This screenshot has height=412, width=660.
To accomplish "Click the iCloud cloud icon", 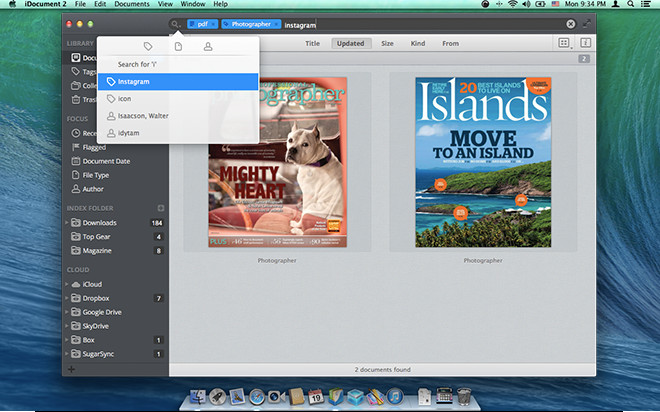I will tap(76, 284).
